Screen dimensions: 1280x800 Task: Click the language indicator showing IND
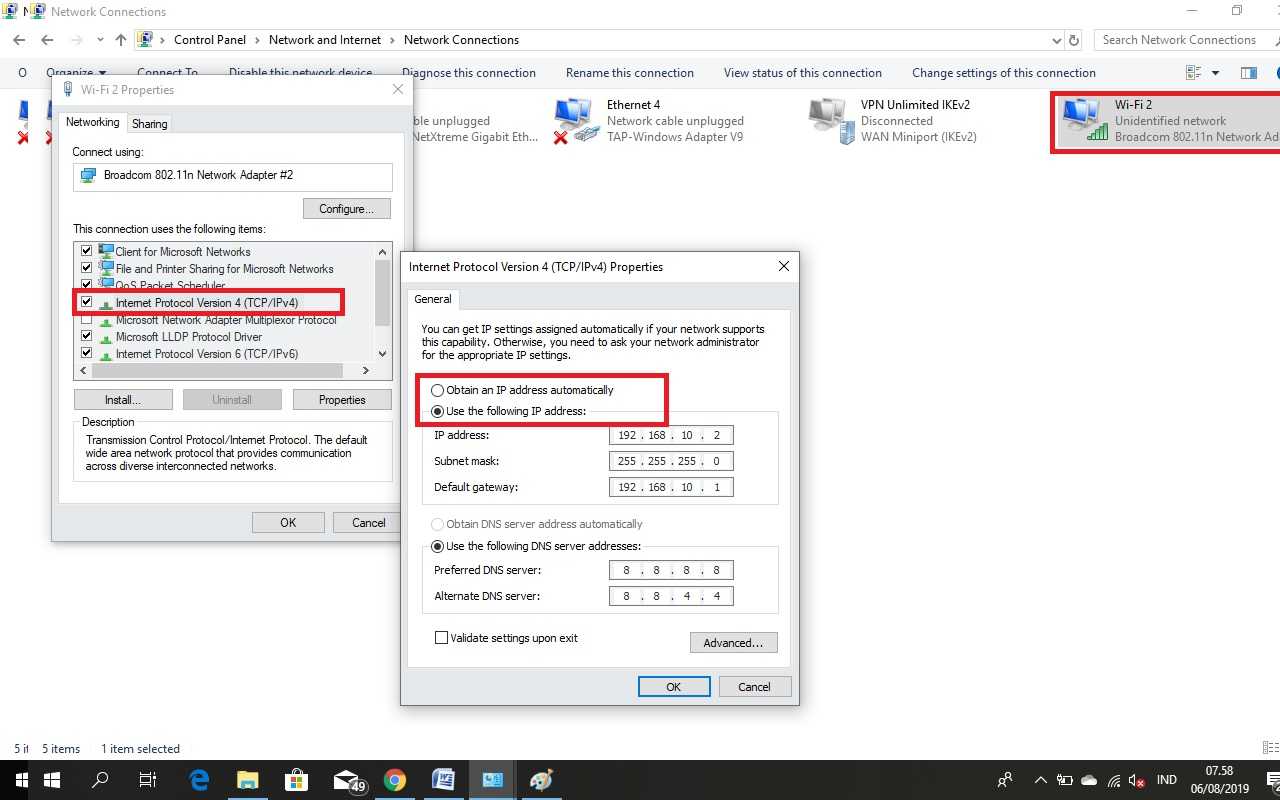click(x=1166, y=780)
